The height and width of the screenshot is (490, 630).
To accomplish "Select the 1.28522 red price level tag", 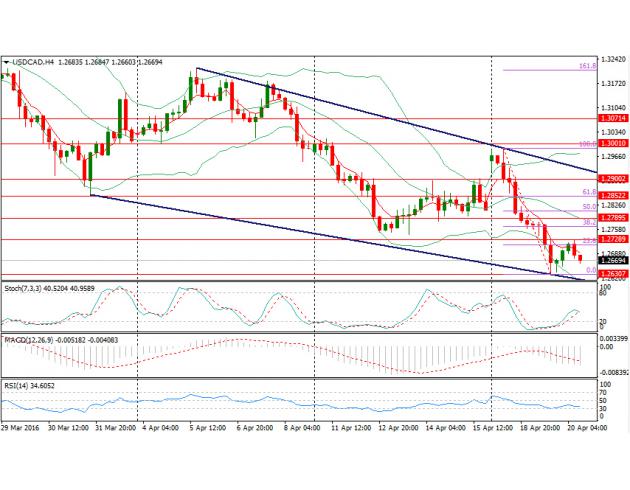I will pos(612,196).
